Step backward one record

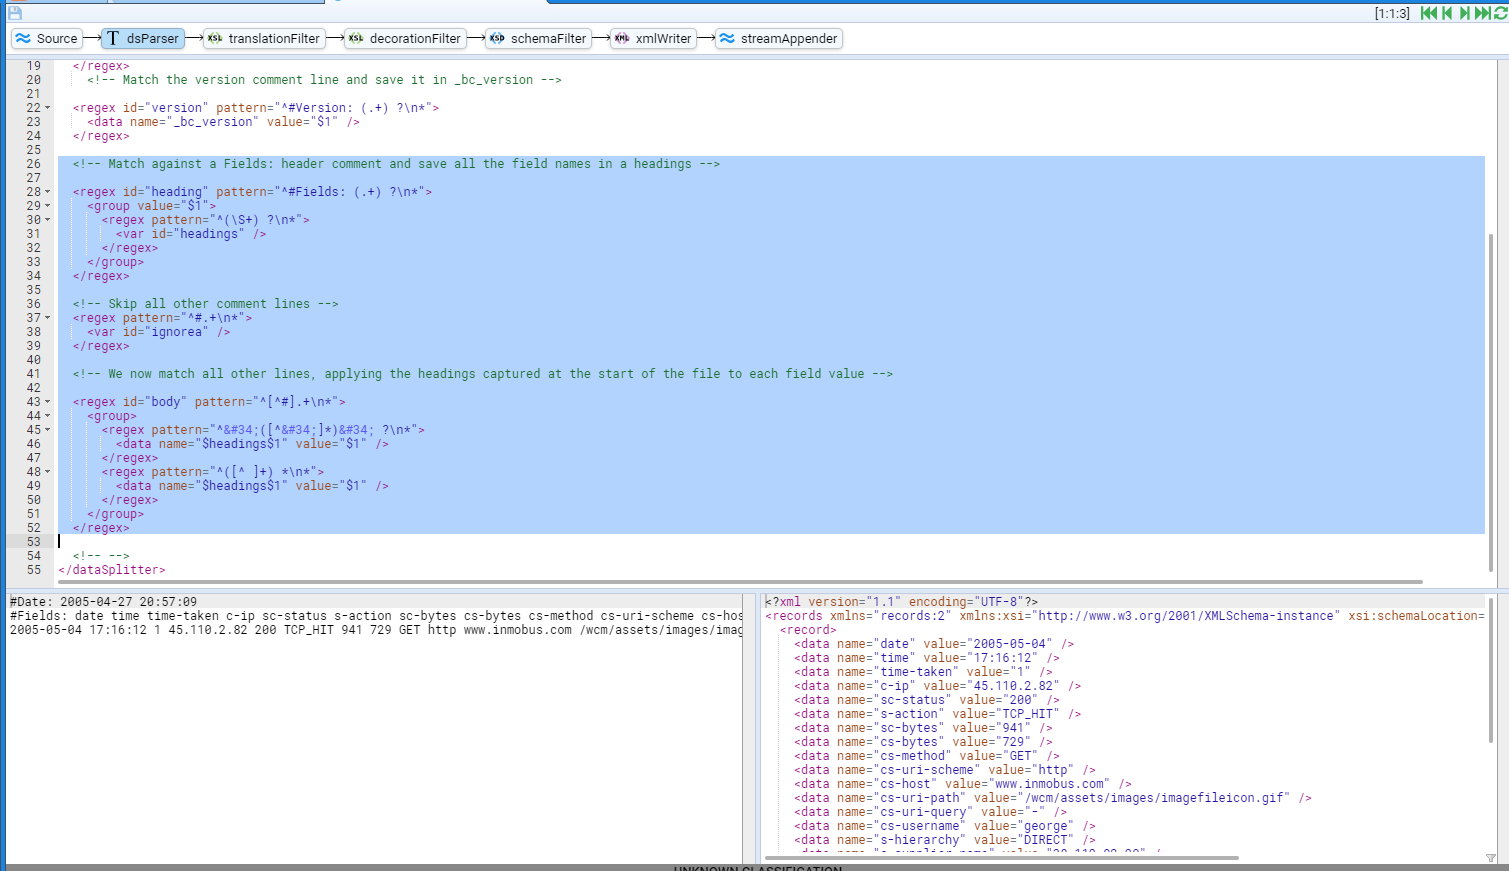tap(1447, 13)
